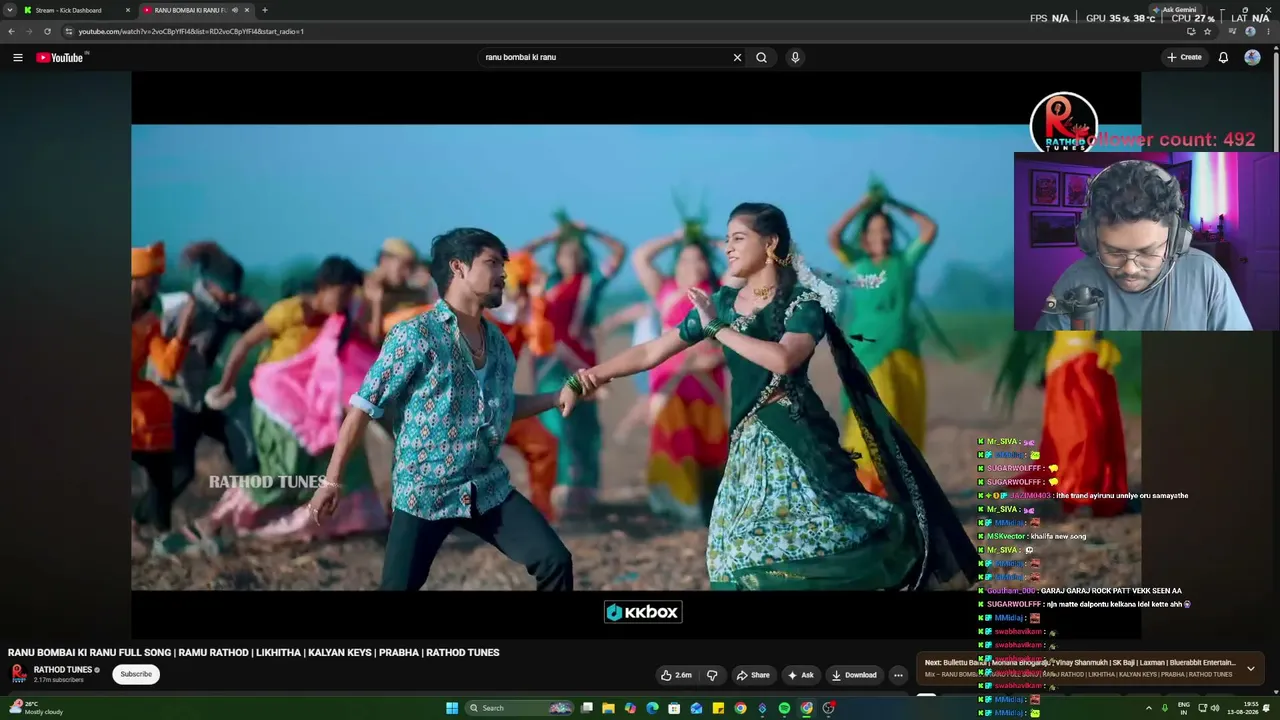The height and width of the screenshot is (720, 1280).
Task: Share the video
Action: point(753,675)
